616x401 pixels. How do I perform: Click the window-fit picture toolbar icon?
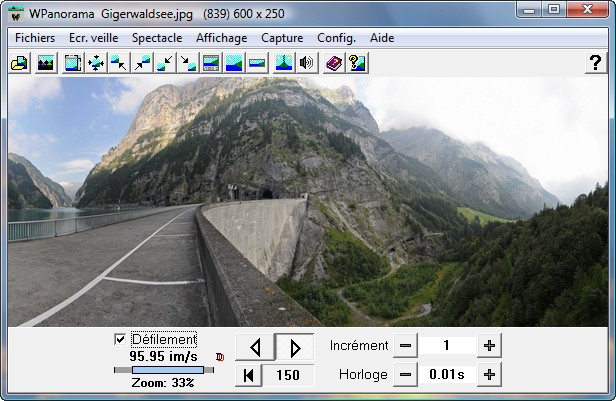pyautogui.click(x=73, y=63)
